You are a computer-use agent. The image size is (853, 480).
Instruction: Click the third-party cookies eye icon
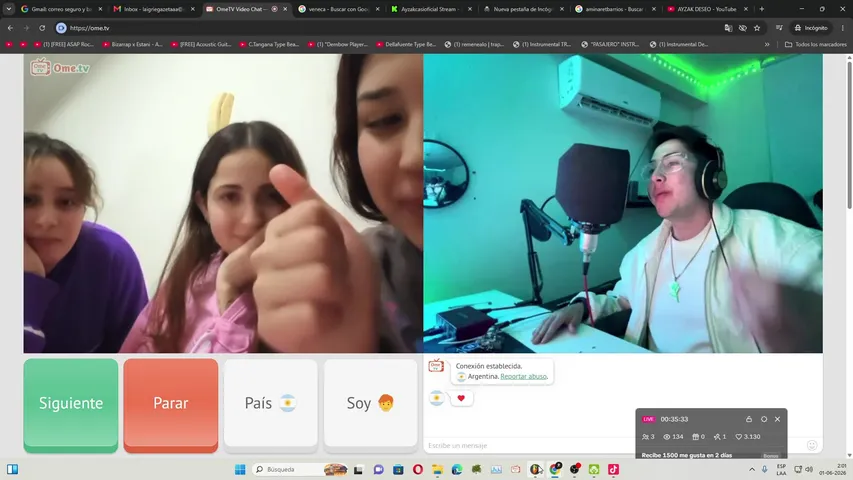[x=743, y=28]
